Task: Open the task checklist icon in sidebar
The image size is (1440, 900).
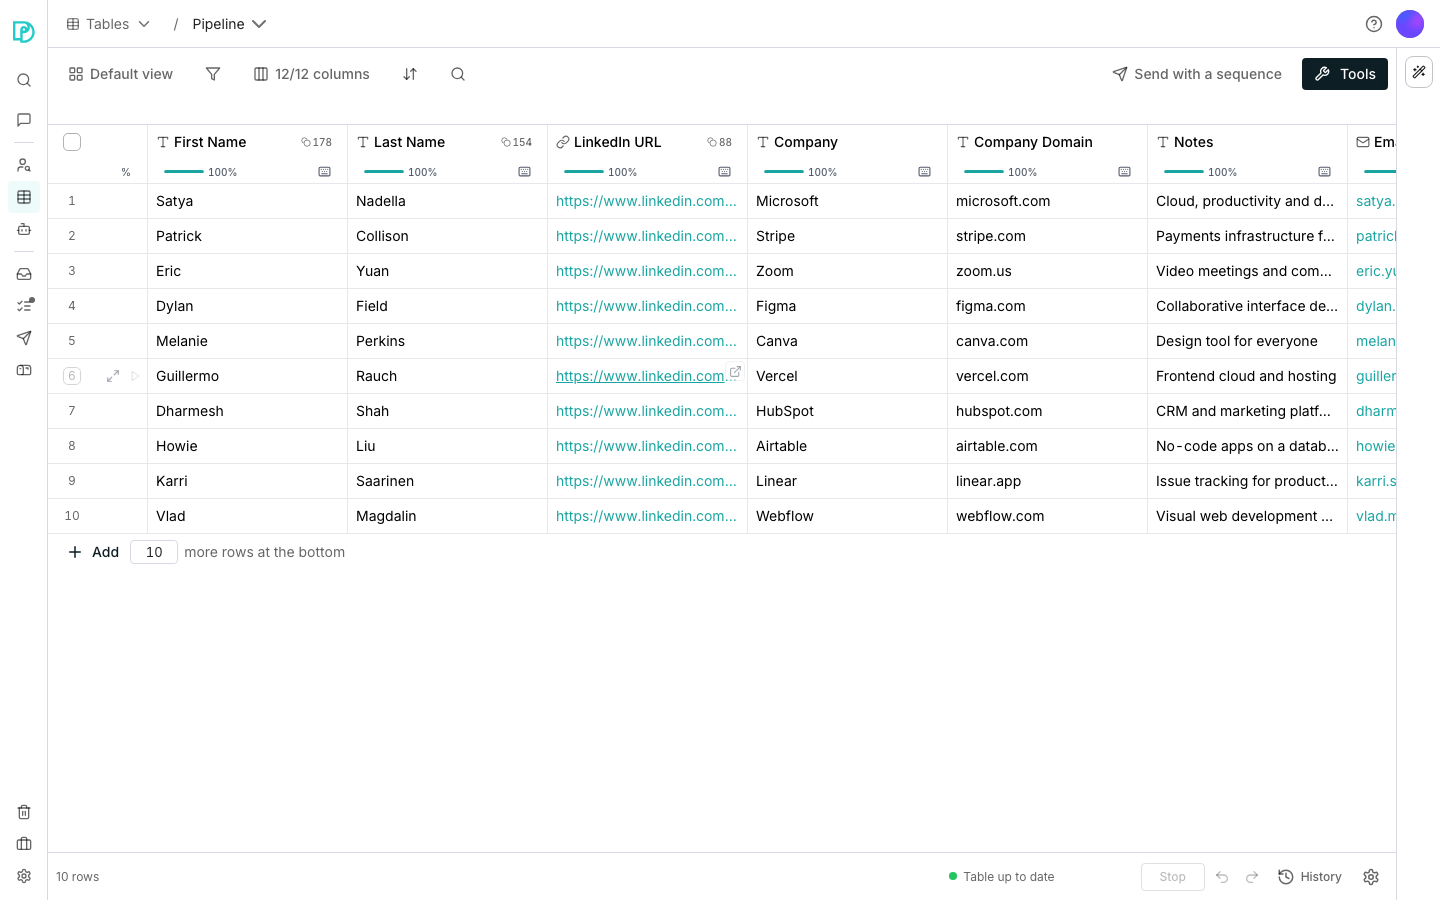Action: click(x=24, y=306)
